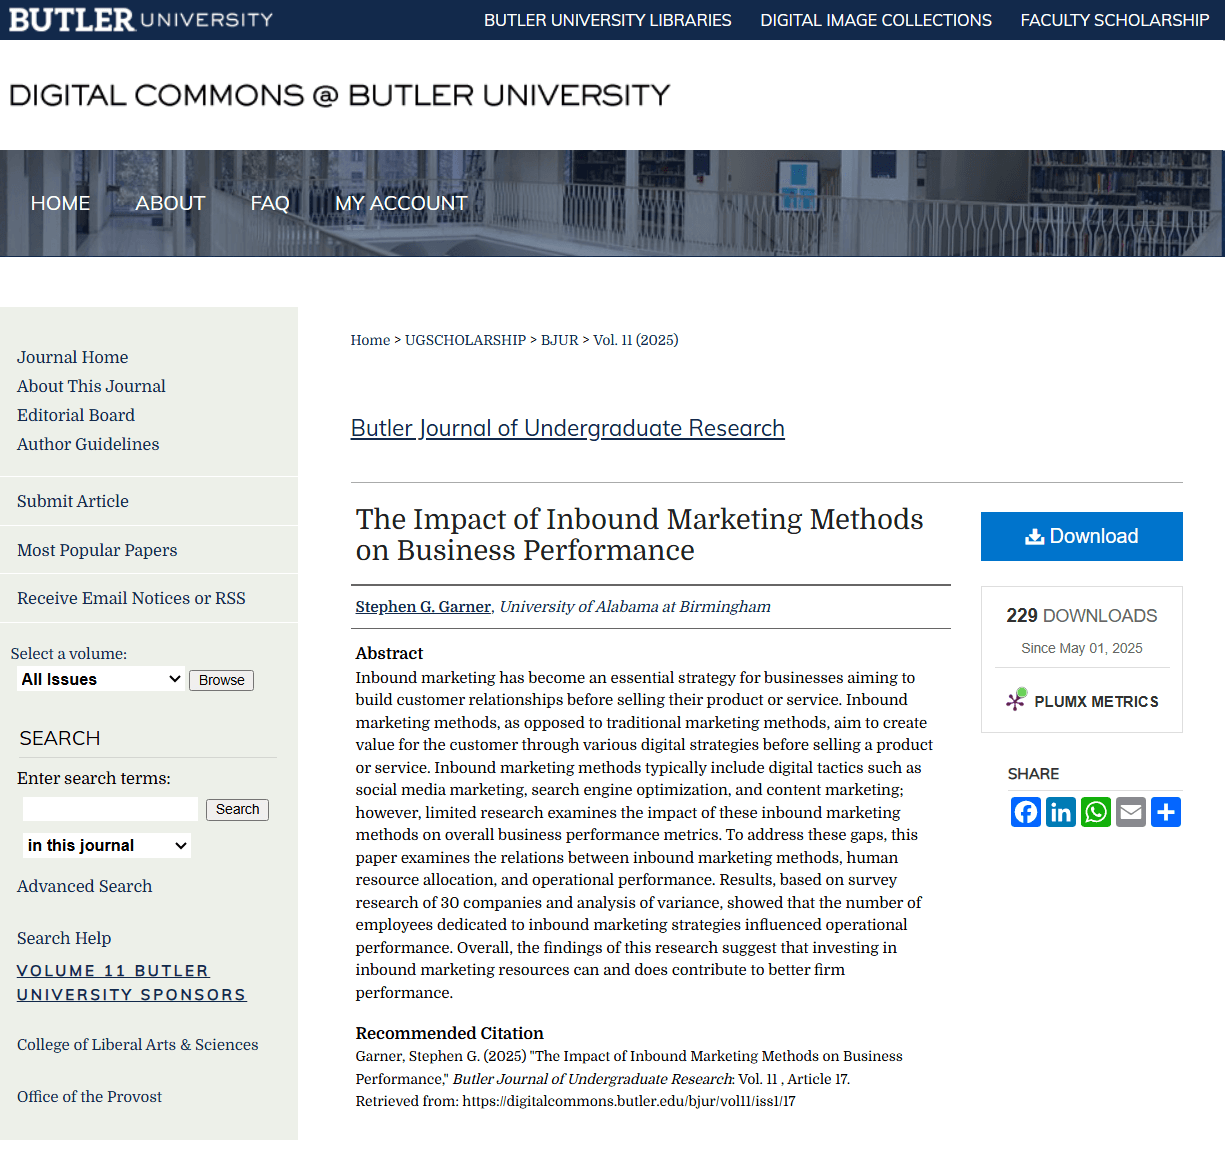Share article on Facebook icon
This screenshot has width=1225, height=1163.
point(1026,812)
